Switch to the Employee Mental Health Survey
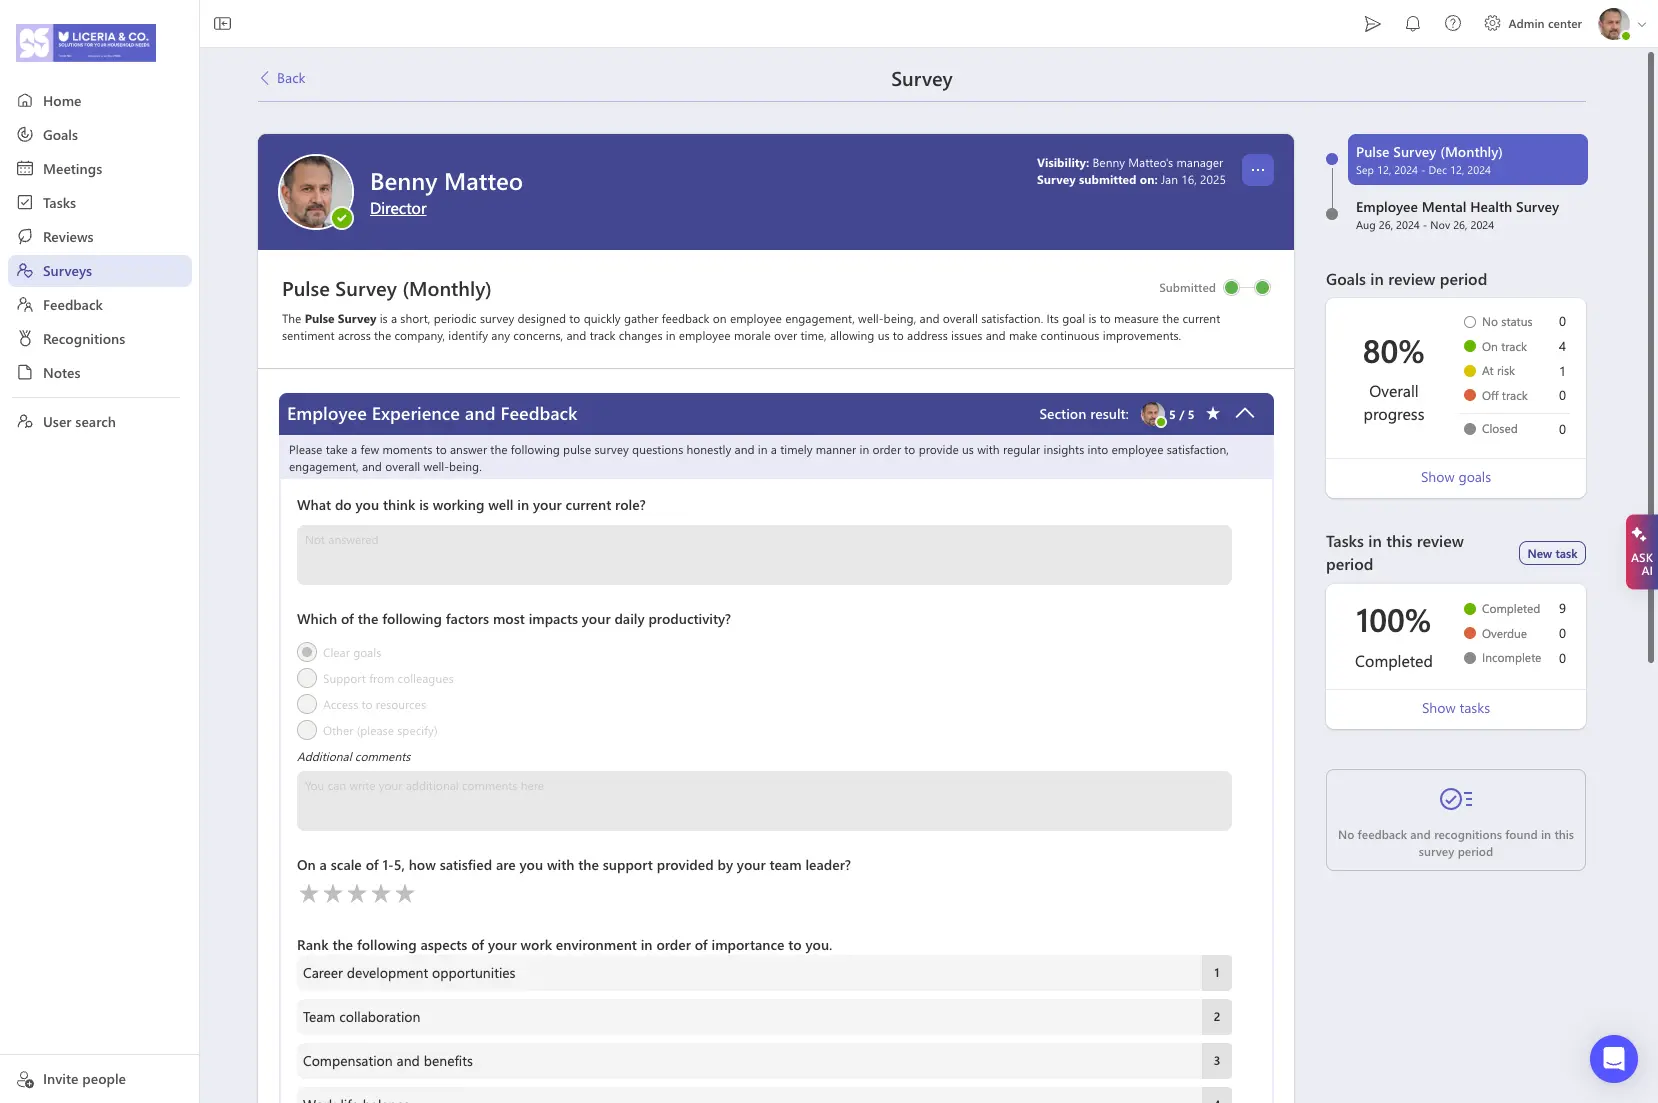Image resolution: width=1658 pixels, height=1103 pixels. (x=1457, y=207)
